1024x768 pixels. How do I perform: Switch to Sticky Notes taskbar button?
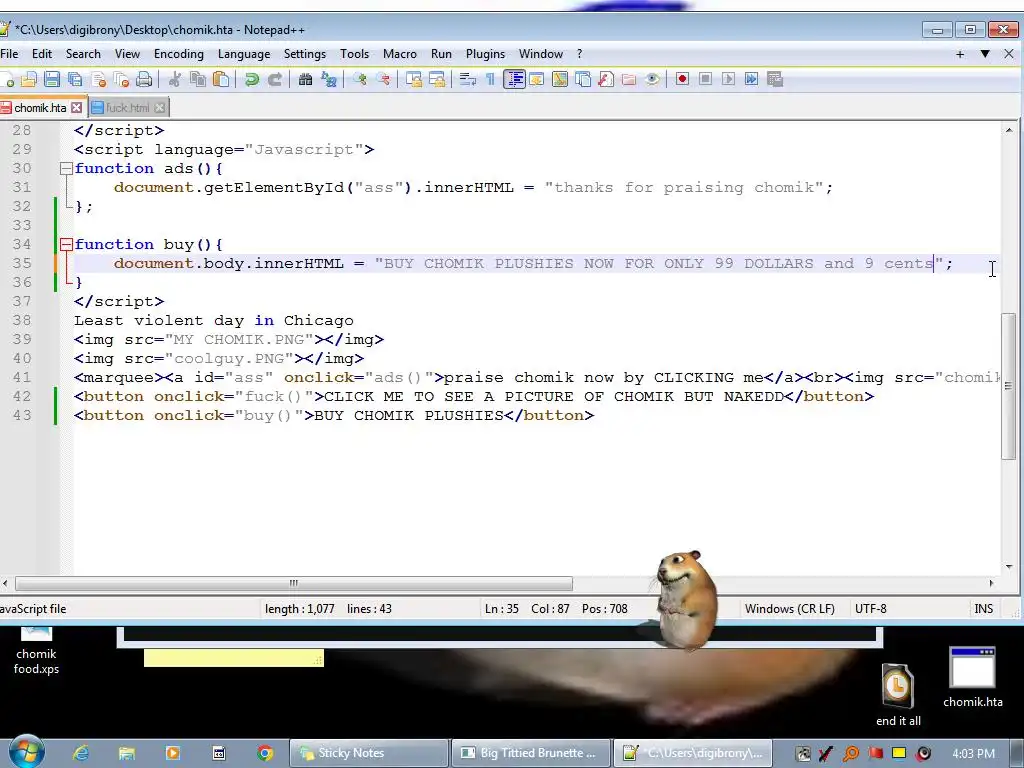tap(369, 753)
